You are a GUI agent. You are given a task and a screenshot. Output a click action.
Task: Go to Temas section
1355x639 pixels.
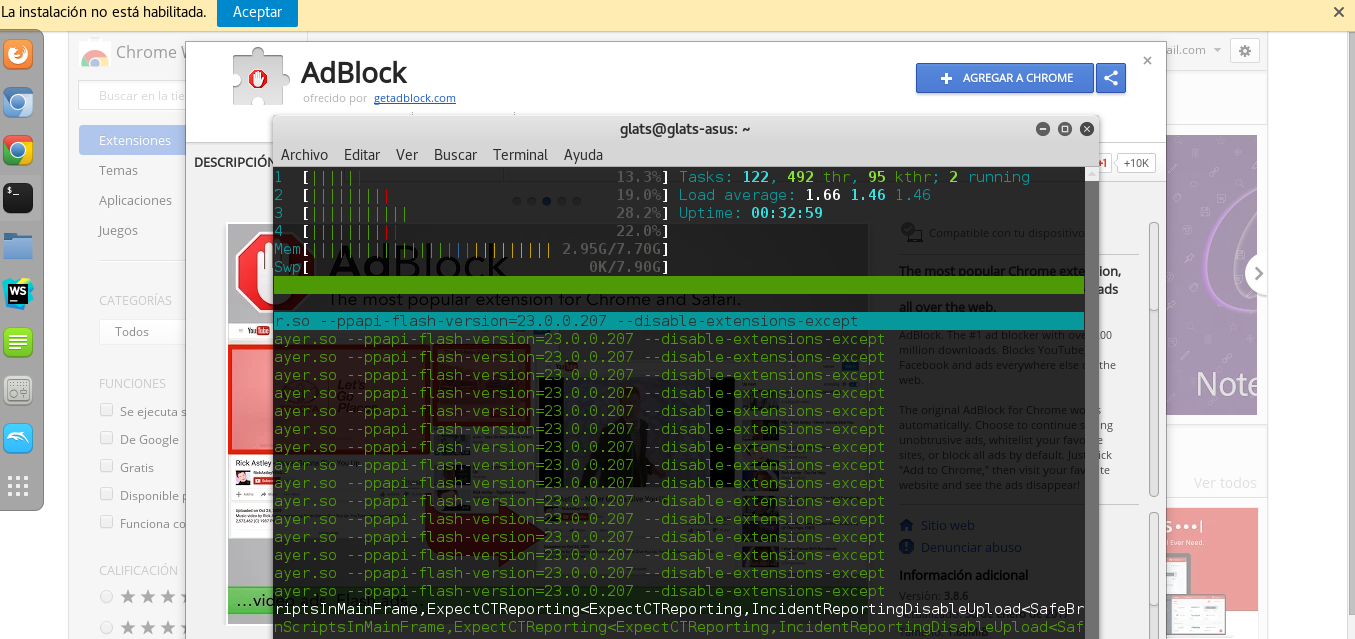(x=118, y=171)
